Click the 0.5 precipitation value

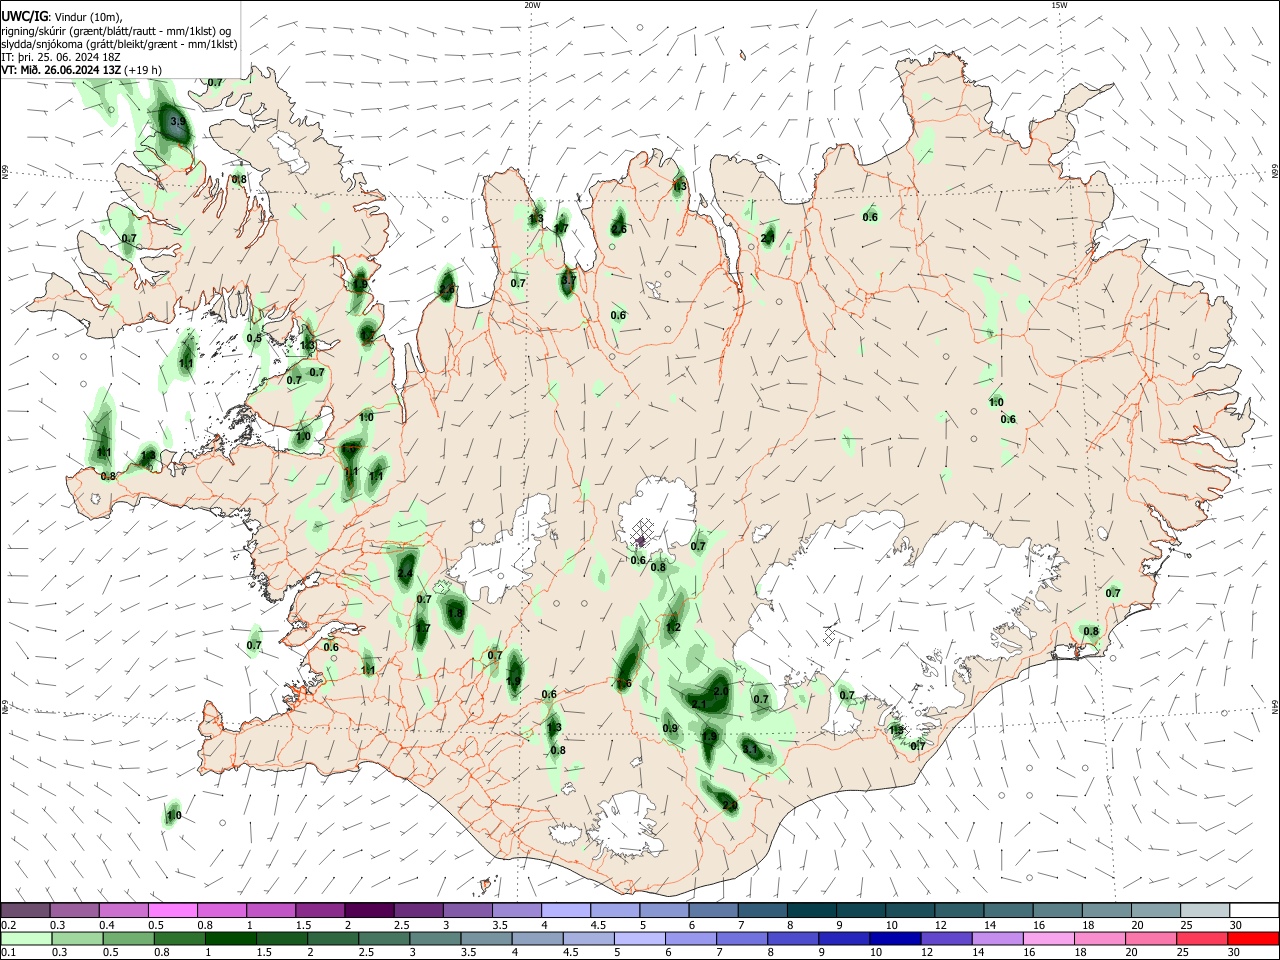254,338
